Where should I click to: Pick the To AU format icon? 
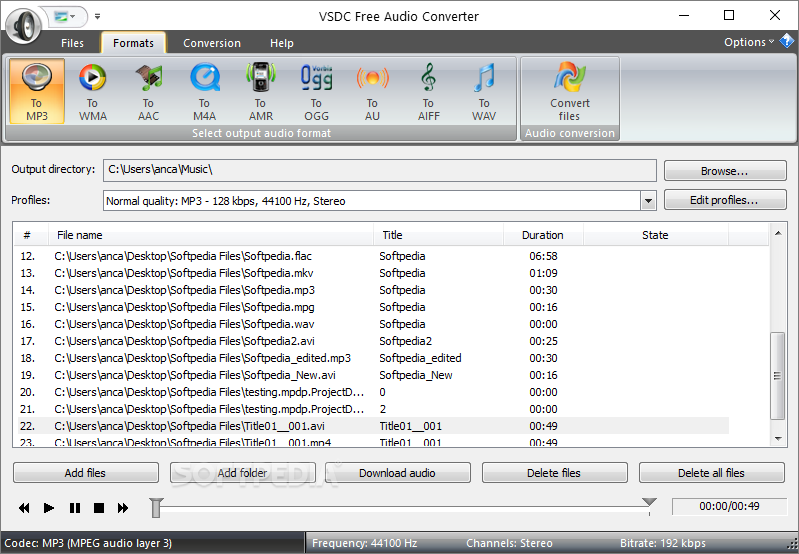coord(372,91)
